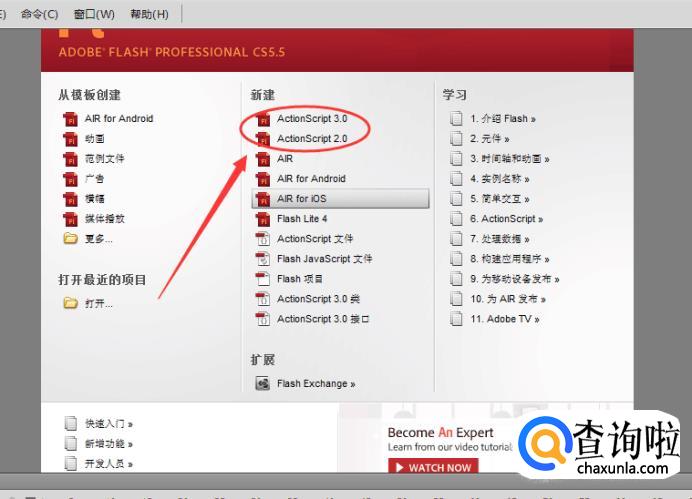Screen dimensions: 692x499
Task: Click the Flash JavaScript 文件 icon
Action: pyautogui.click(x=263, y=259)
